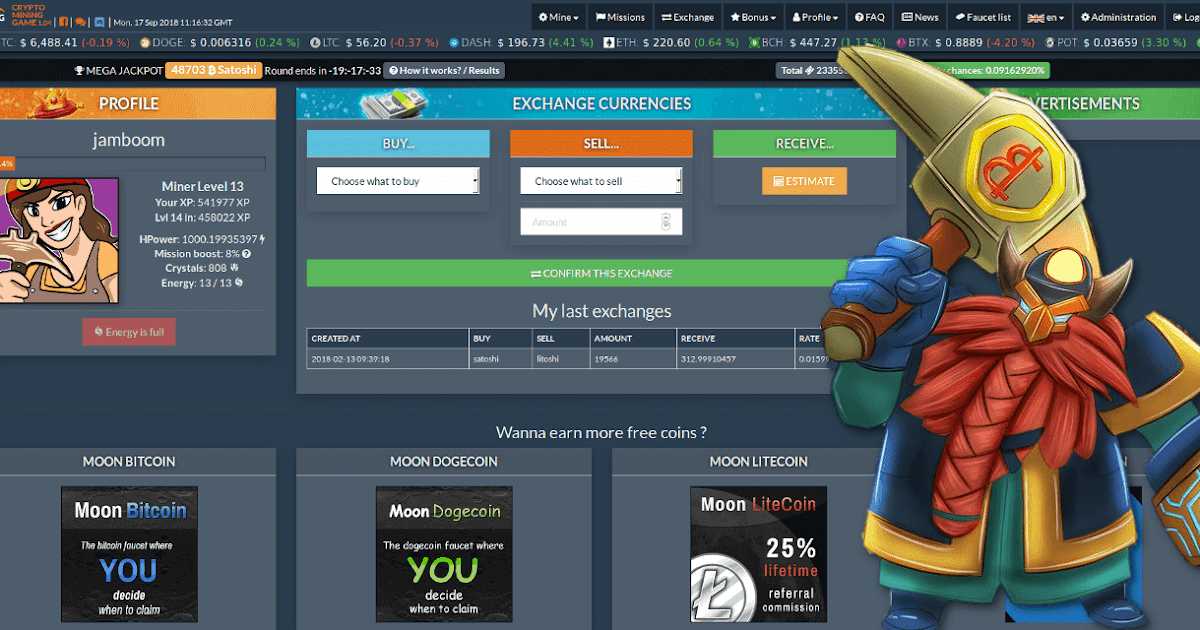
Task: Click the 'Miner Level 13' text
Action: [203, 187]
